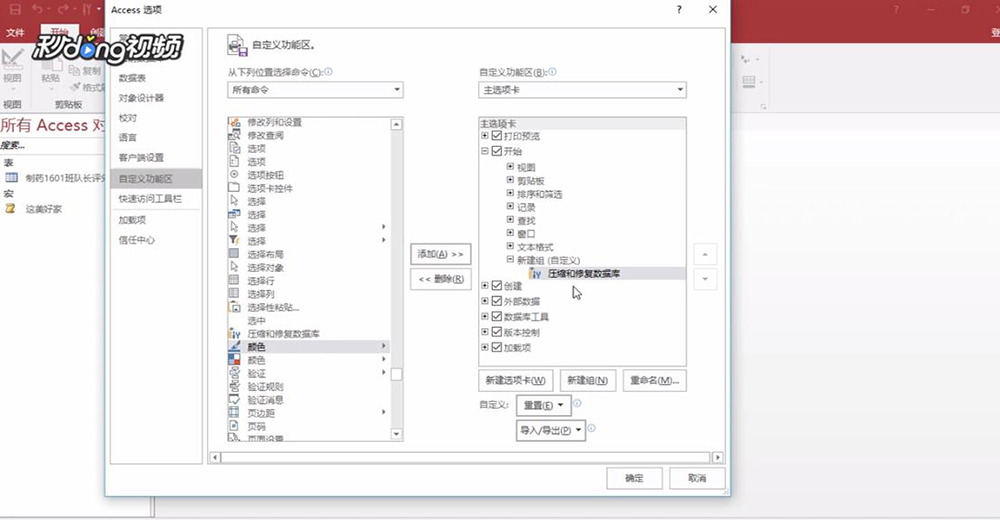Screen dimensions: 1000x520
Task: Pick the 选择行 table icon
Action: [x=234, y=280]
